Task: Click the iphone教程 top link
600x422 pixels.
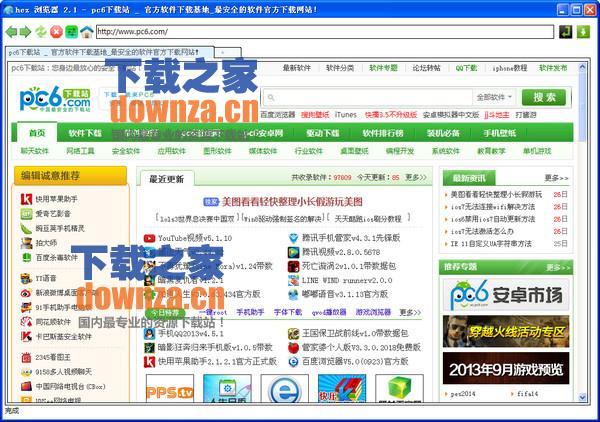Action: [510, 68]
